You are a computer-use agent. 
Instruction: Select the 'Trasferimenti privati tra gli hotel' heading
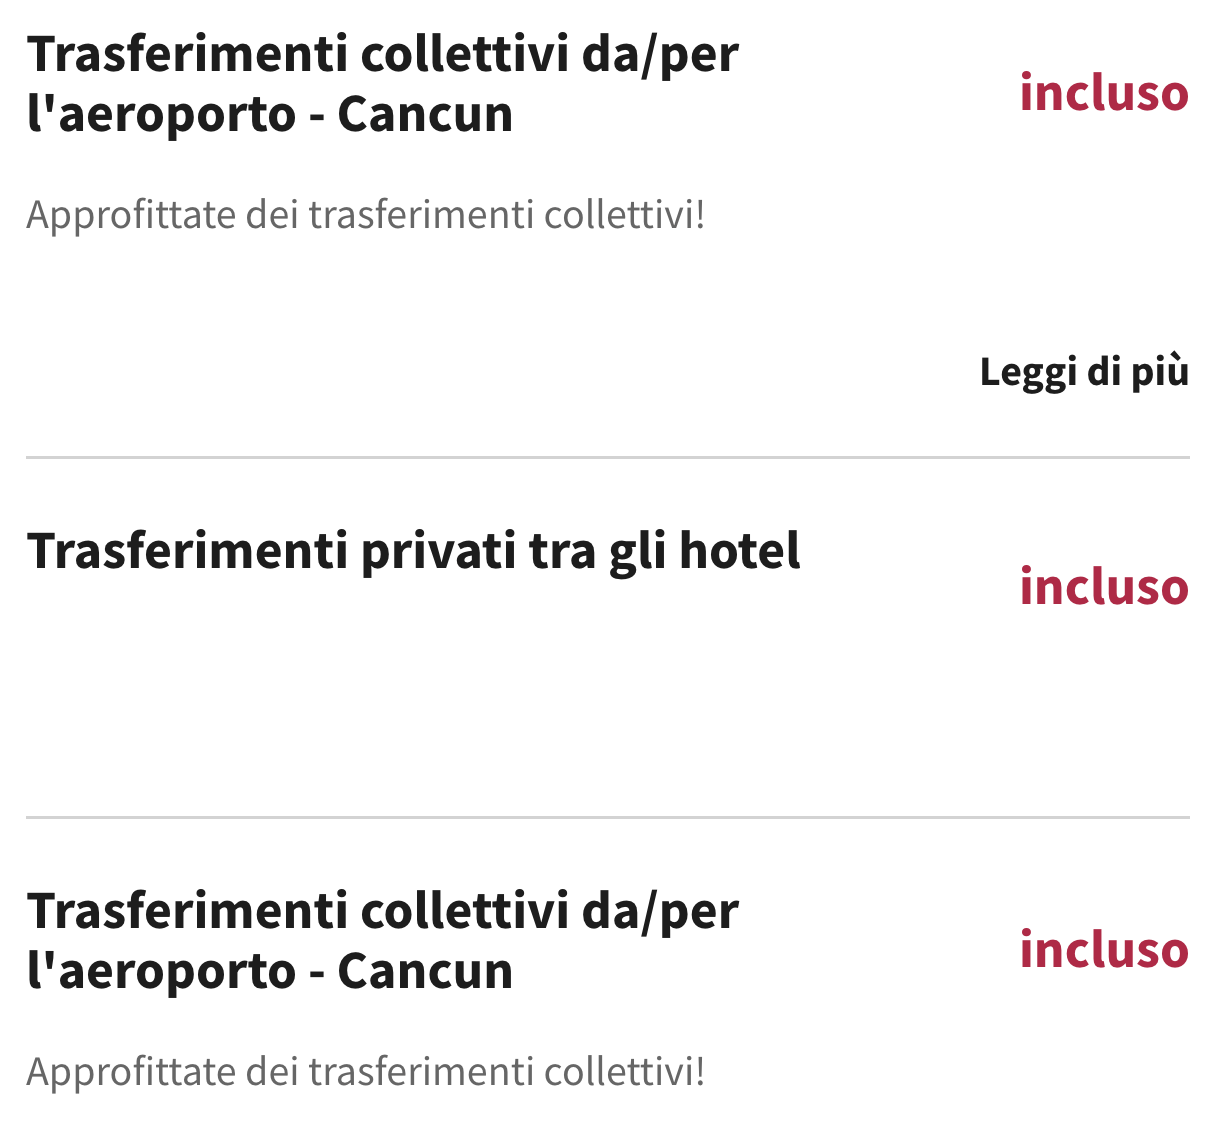click(x=414, y=550)
